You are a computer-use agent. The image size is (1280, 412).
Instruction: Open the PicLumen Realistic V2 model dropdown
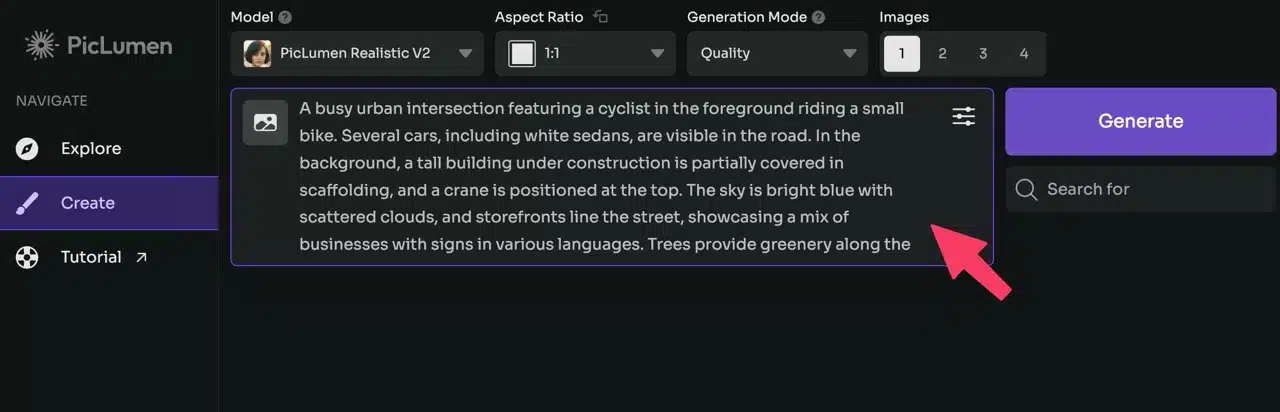[x=357, y=53]
